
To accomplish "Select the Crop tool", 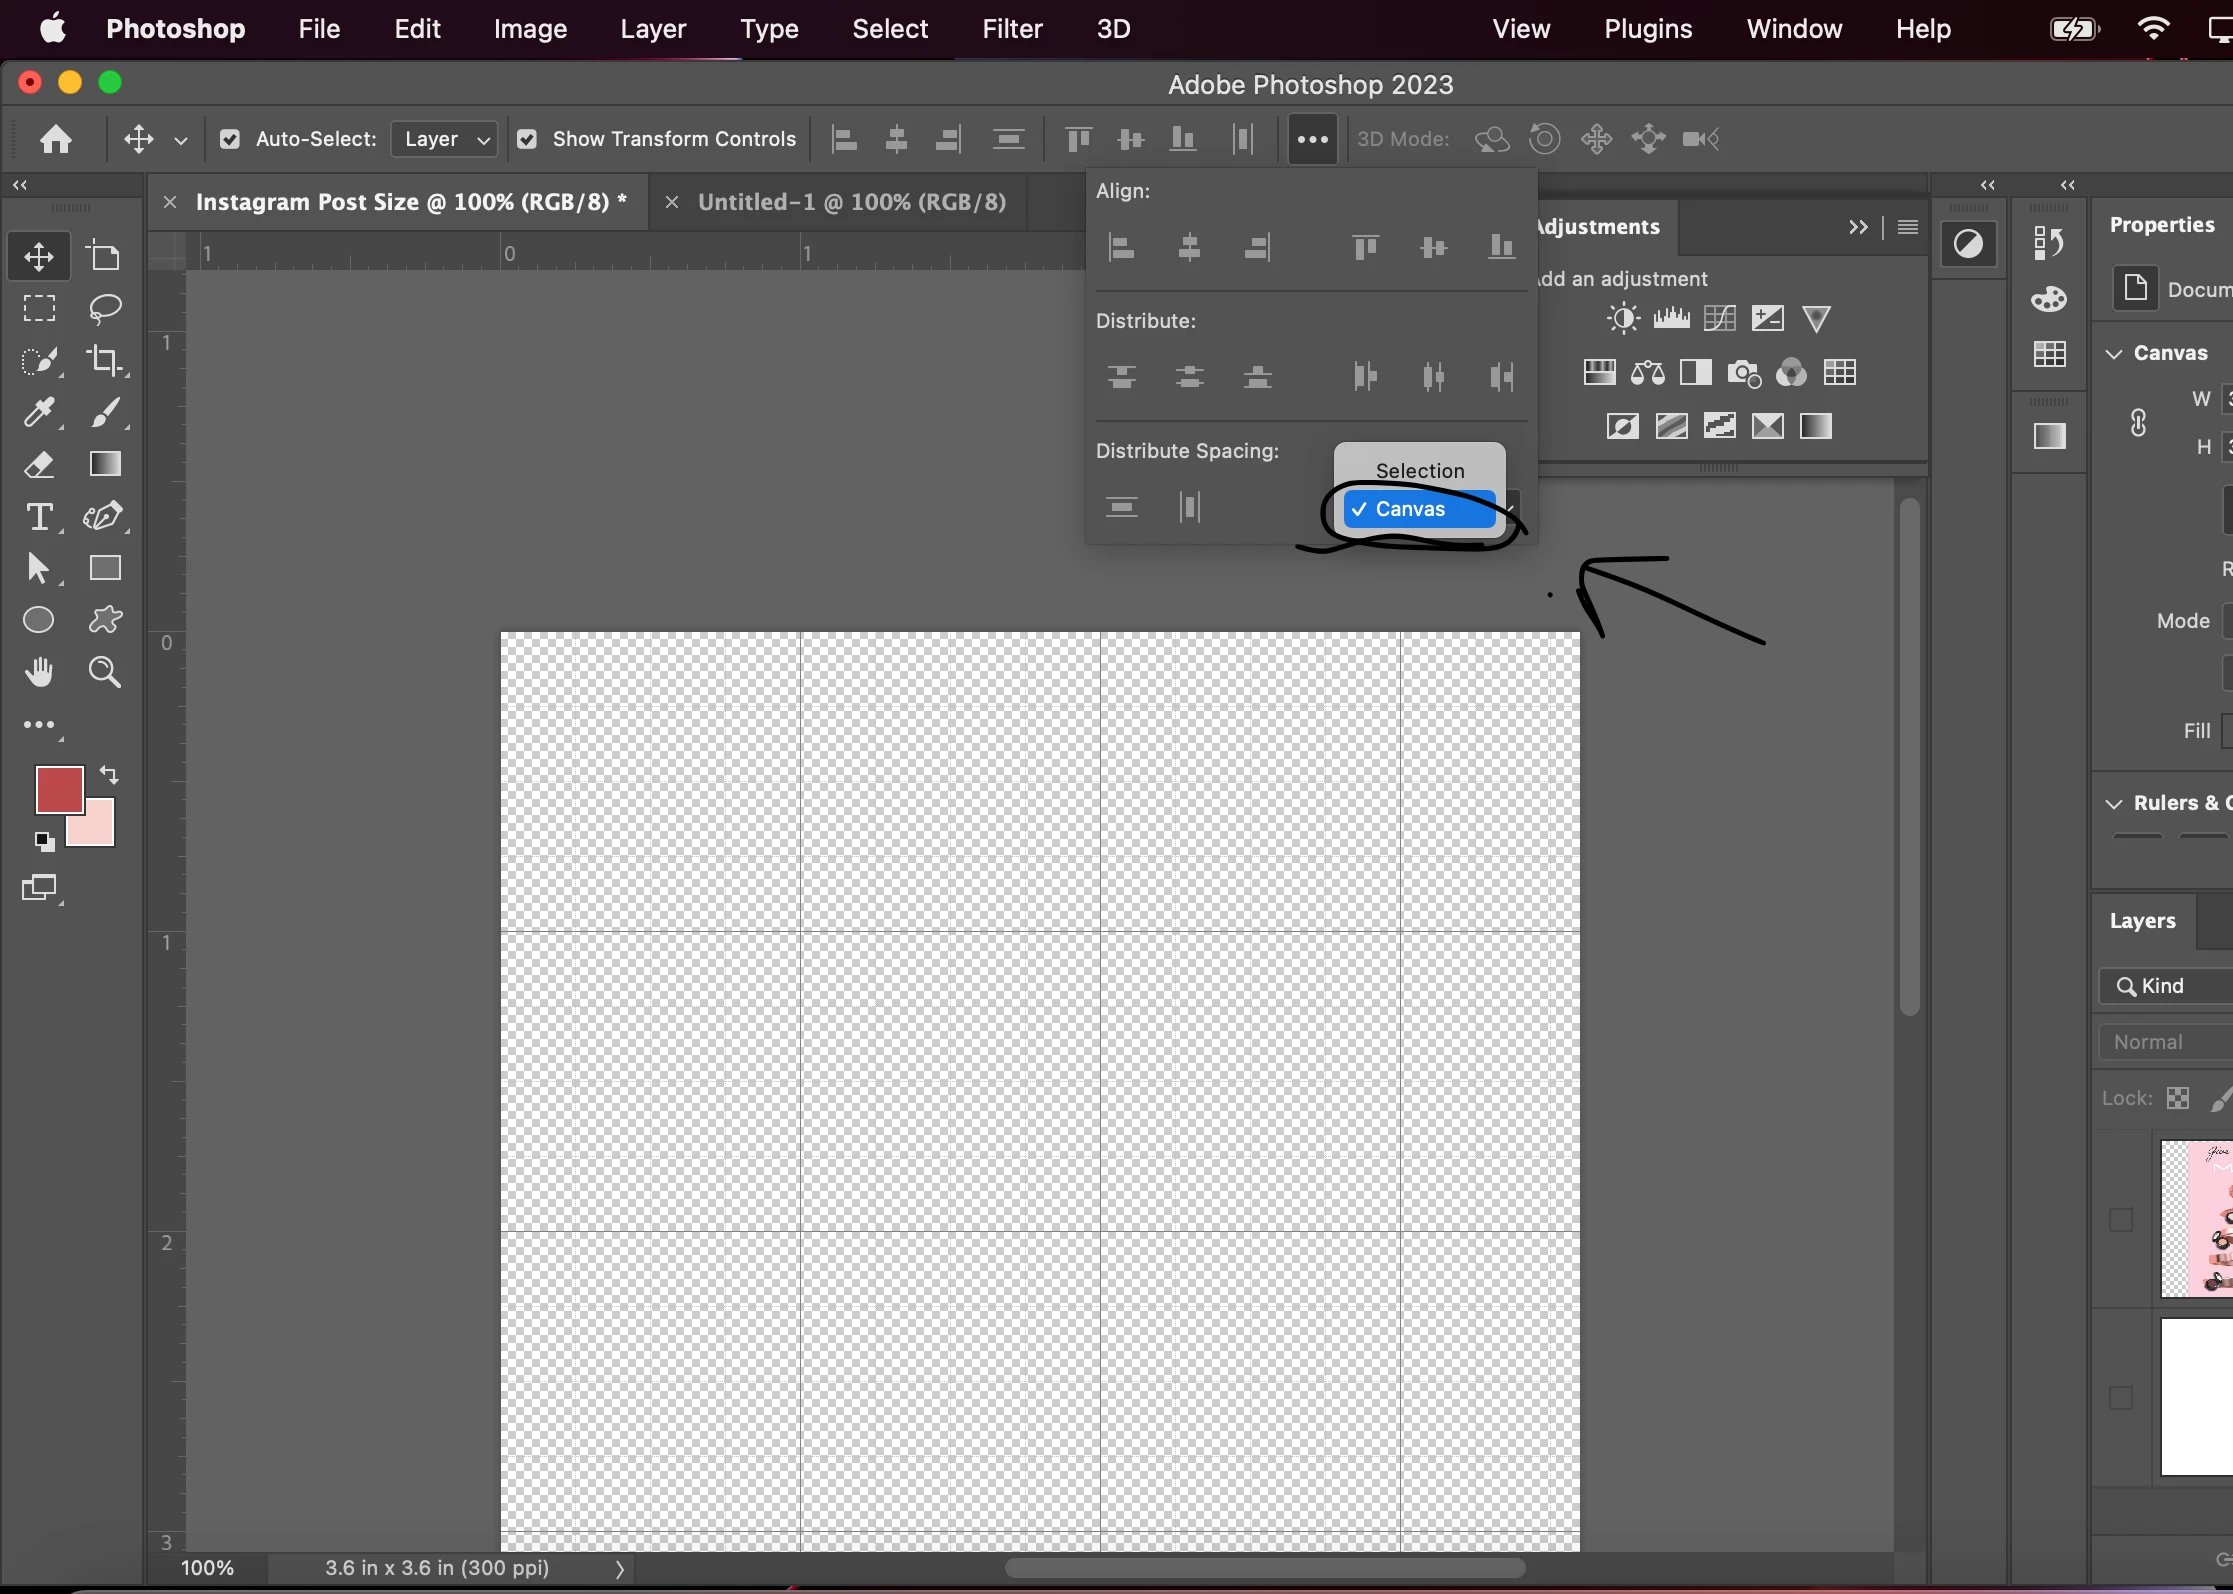I will tap(105, 360).
